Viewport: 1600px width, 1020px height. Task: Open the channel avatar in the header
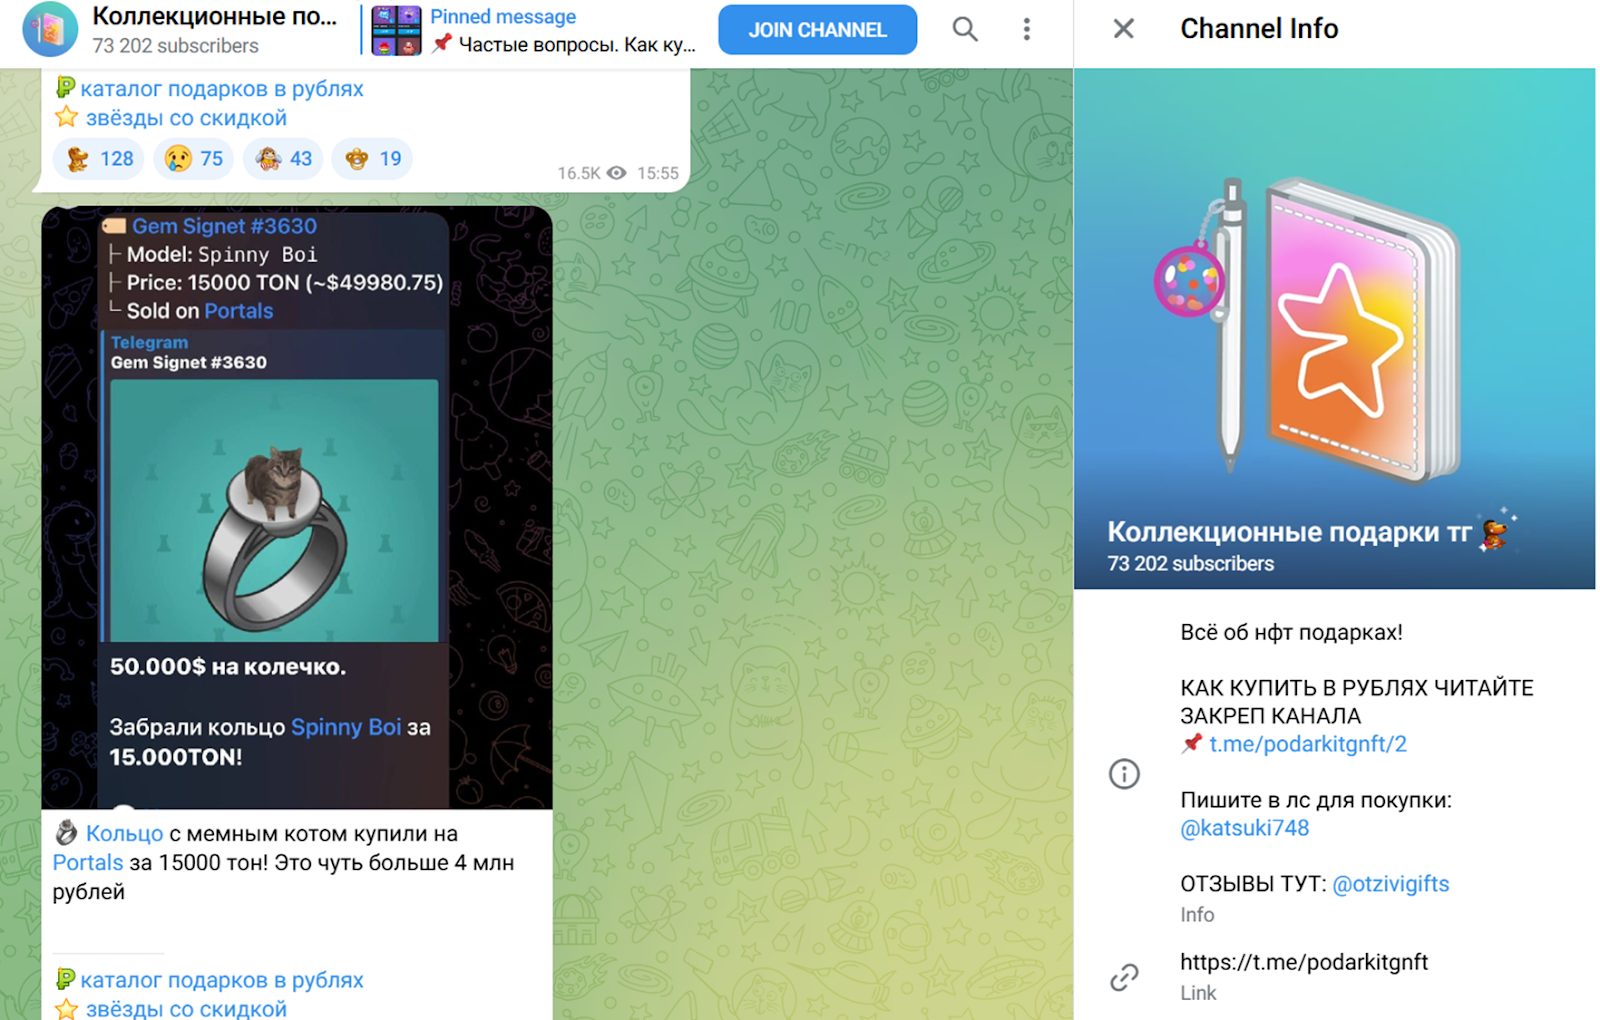(x=50, y=30)
